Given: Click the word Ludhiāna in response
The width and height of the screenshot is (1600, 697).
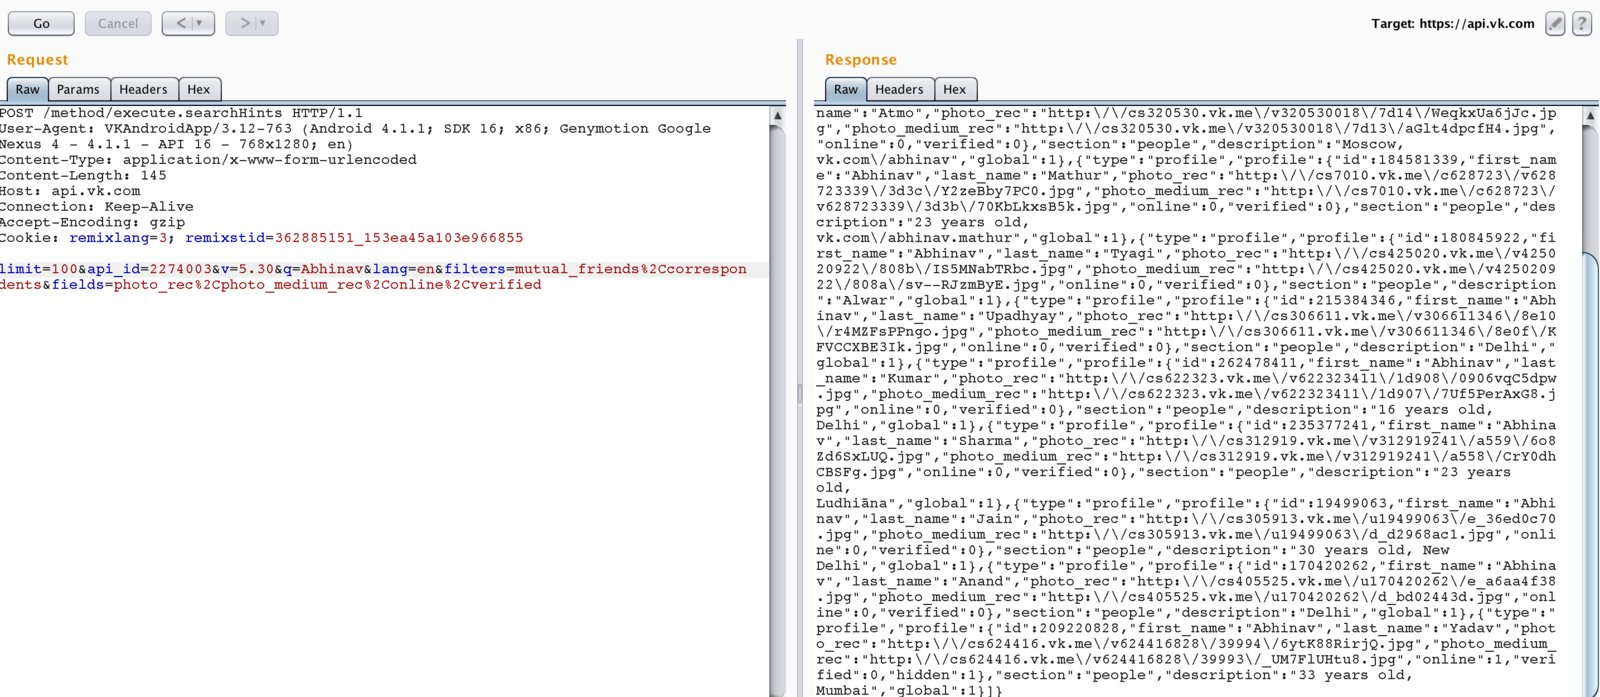Looking at the screenshot, I should pyautogui.click(x=851, y=504).
